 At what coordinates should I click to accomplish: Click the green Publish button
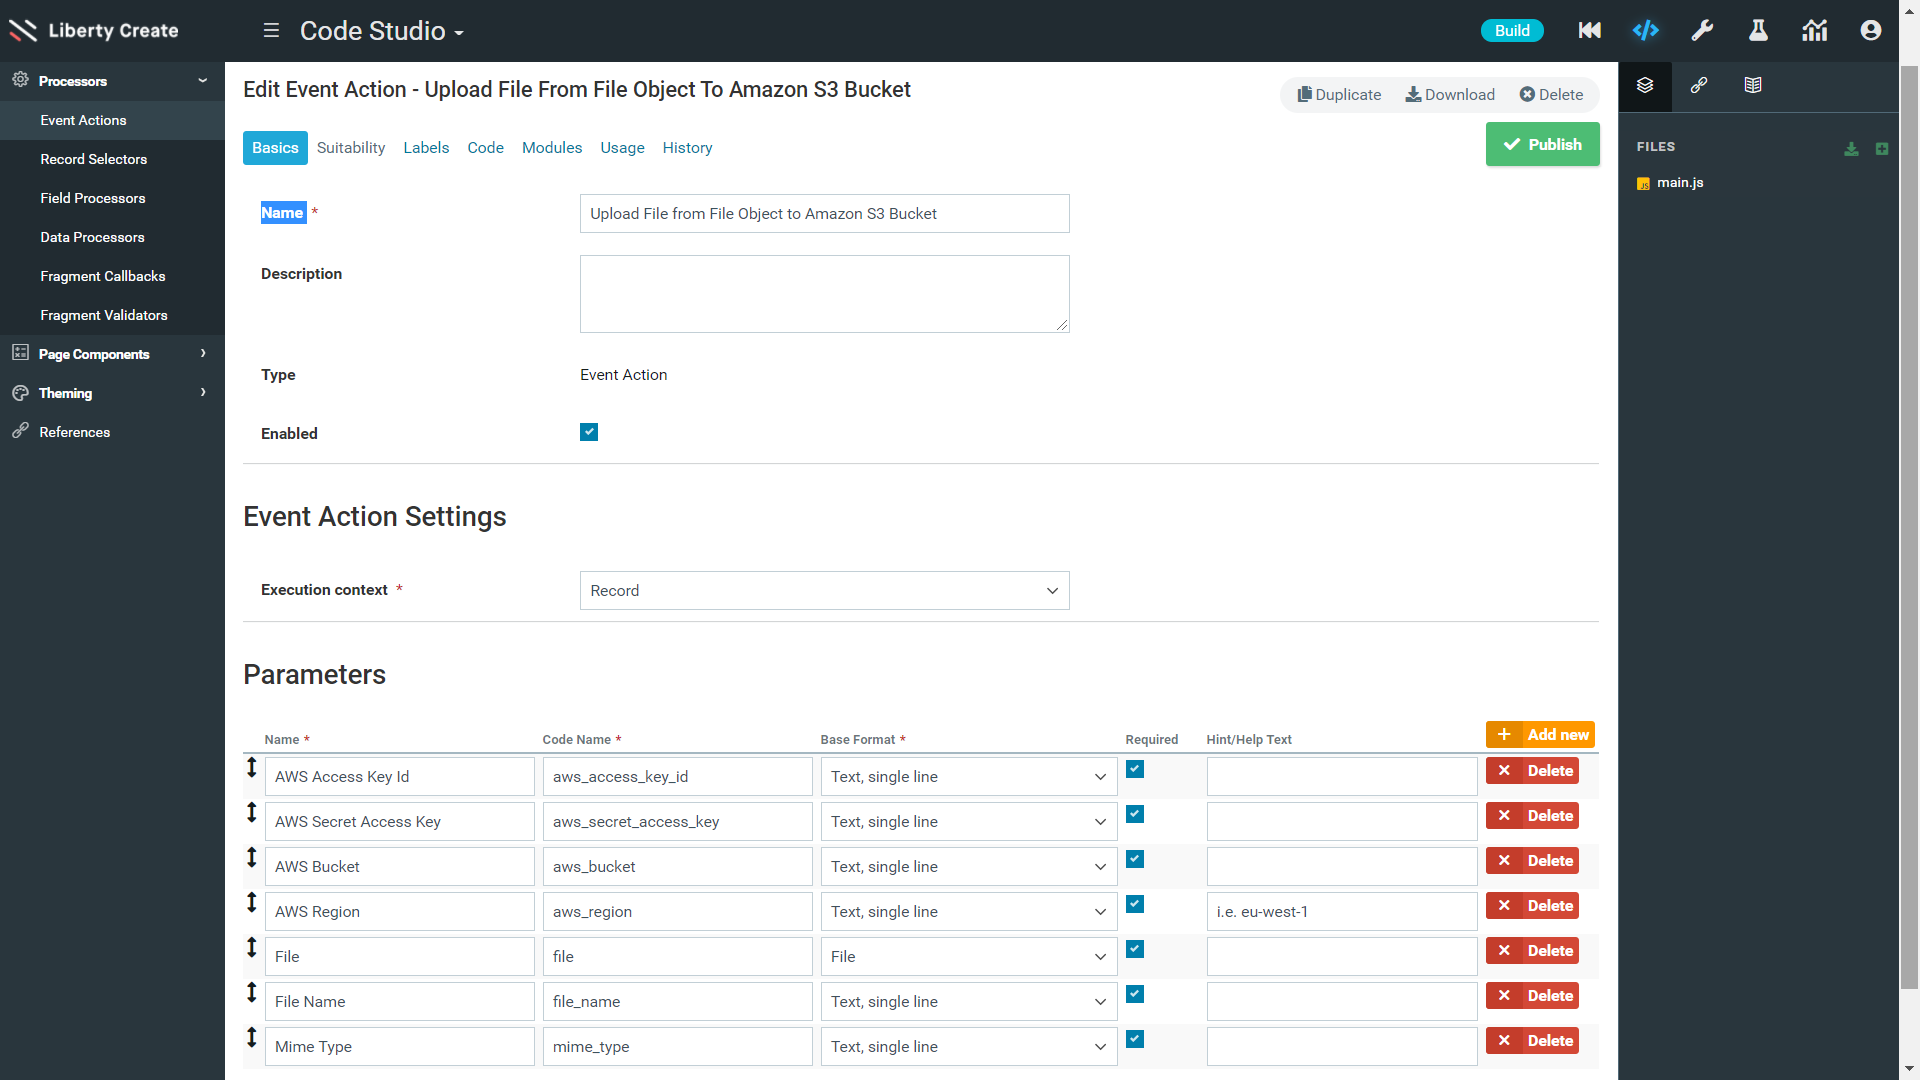[x=1542, y=144]
